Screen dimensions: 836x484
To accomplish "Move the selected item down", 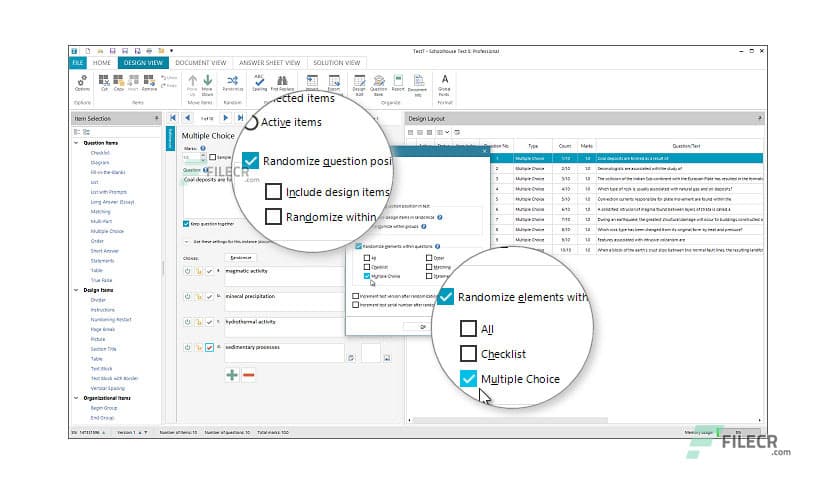I will click(207, 83).
